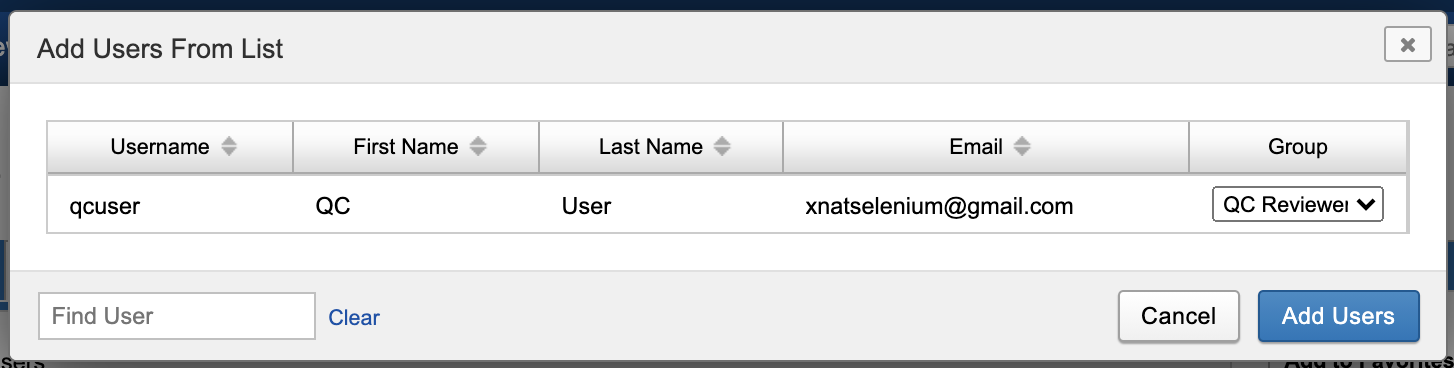Sort by the First Name column header
This screenshot has width=1454, height=368.
[x=416, y=147]
